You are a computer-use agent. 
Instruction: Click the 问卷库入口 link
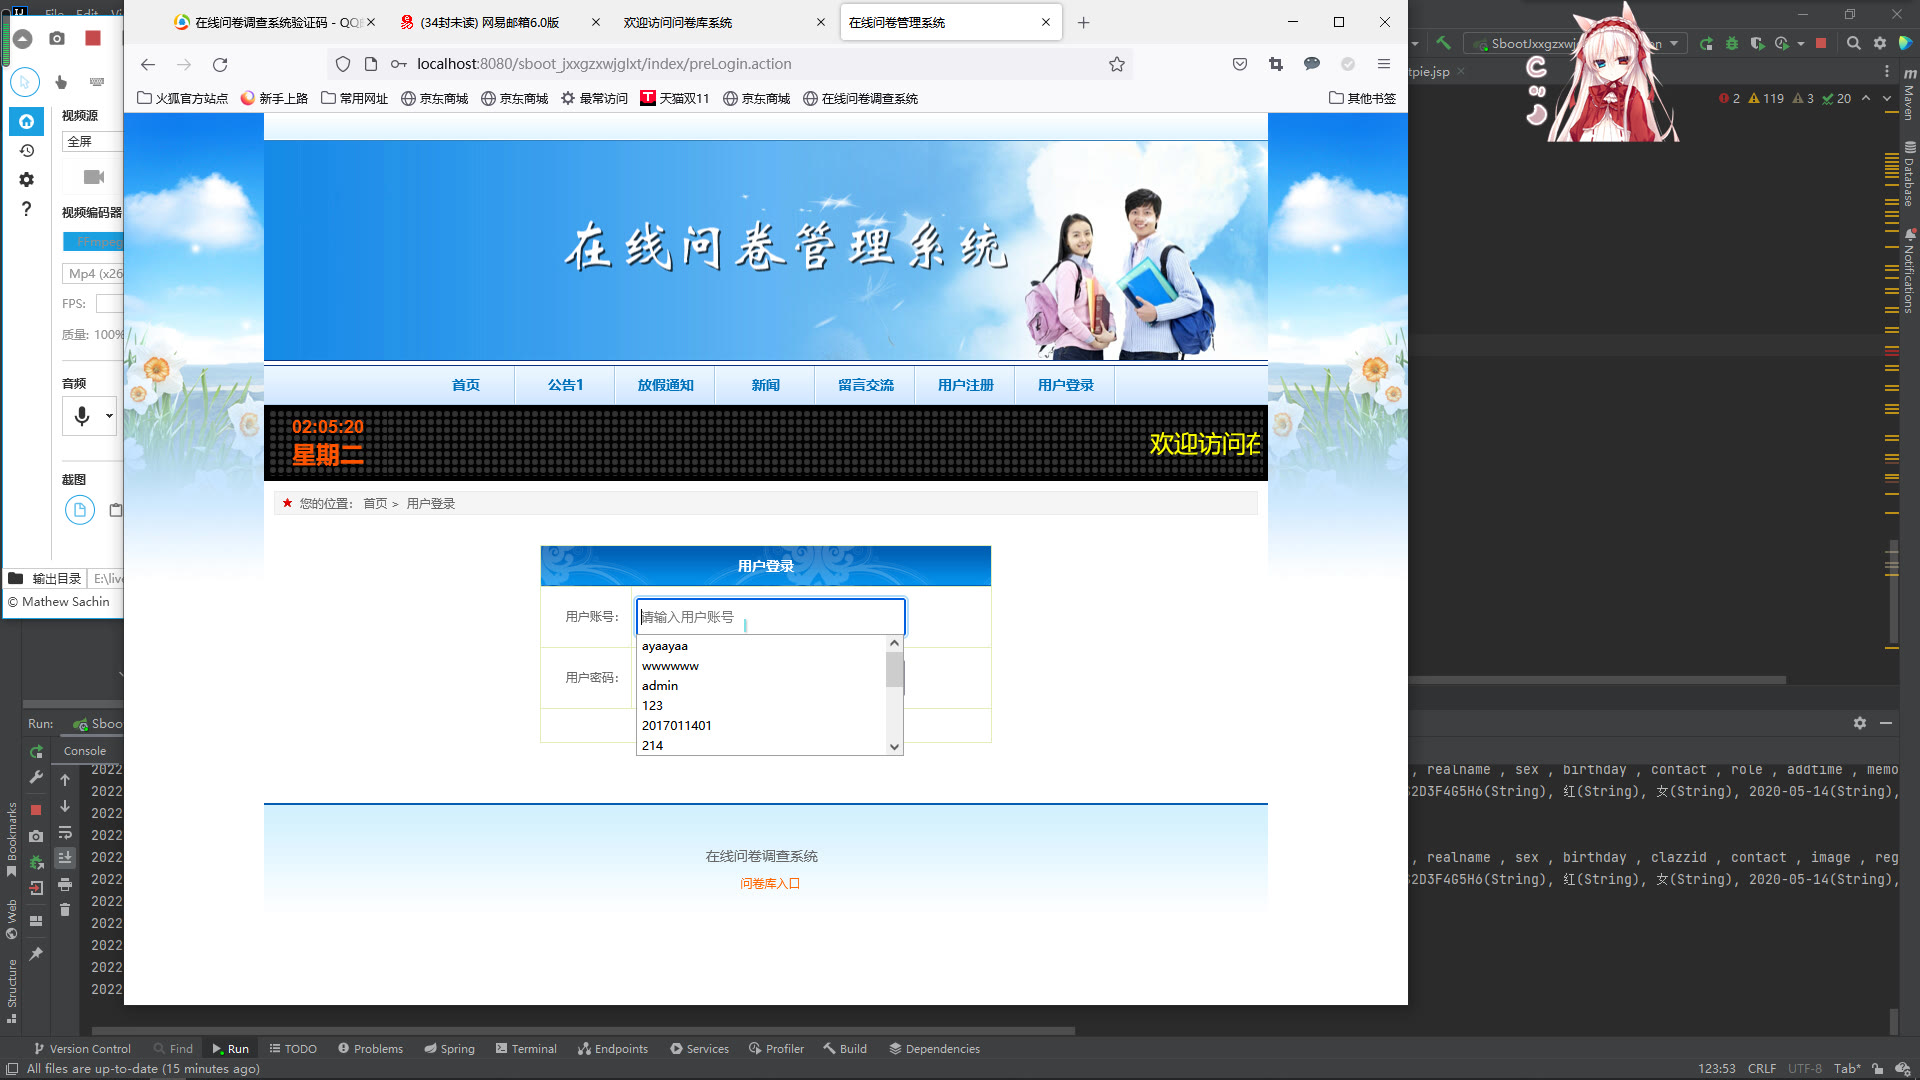(x=769, y=883)
